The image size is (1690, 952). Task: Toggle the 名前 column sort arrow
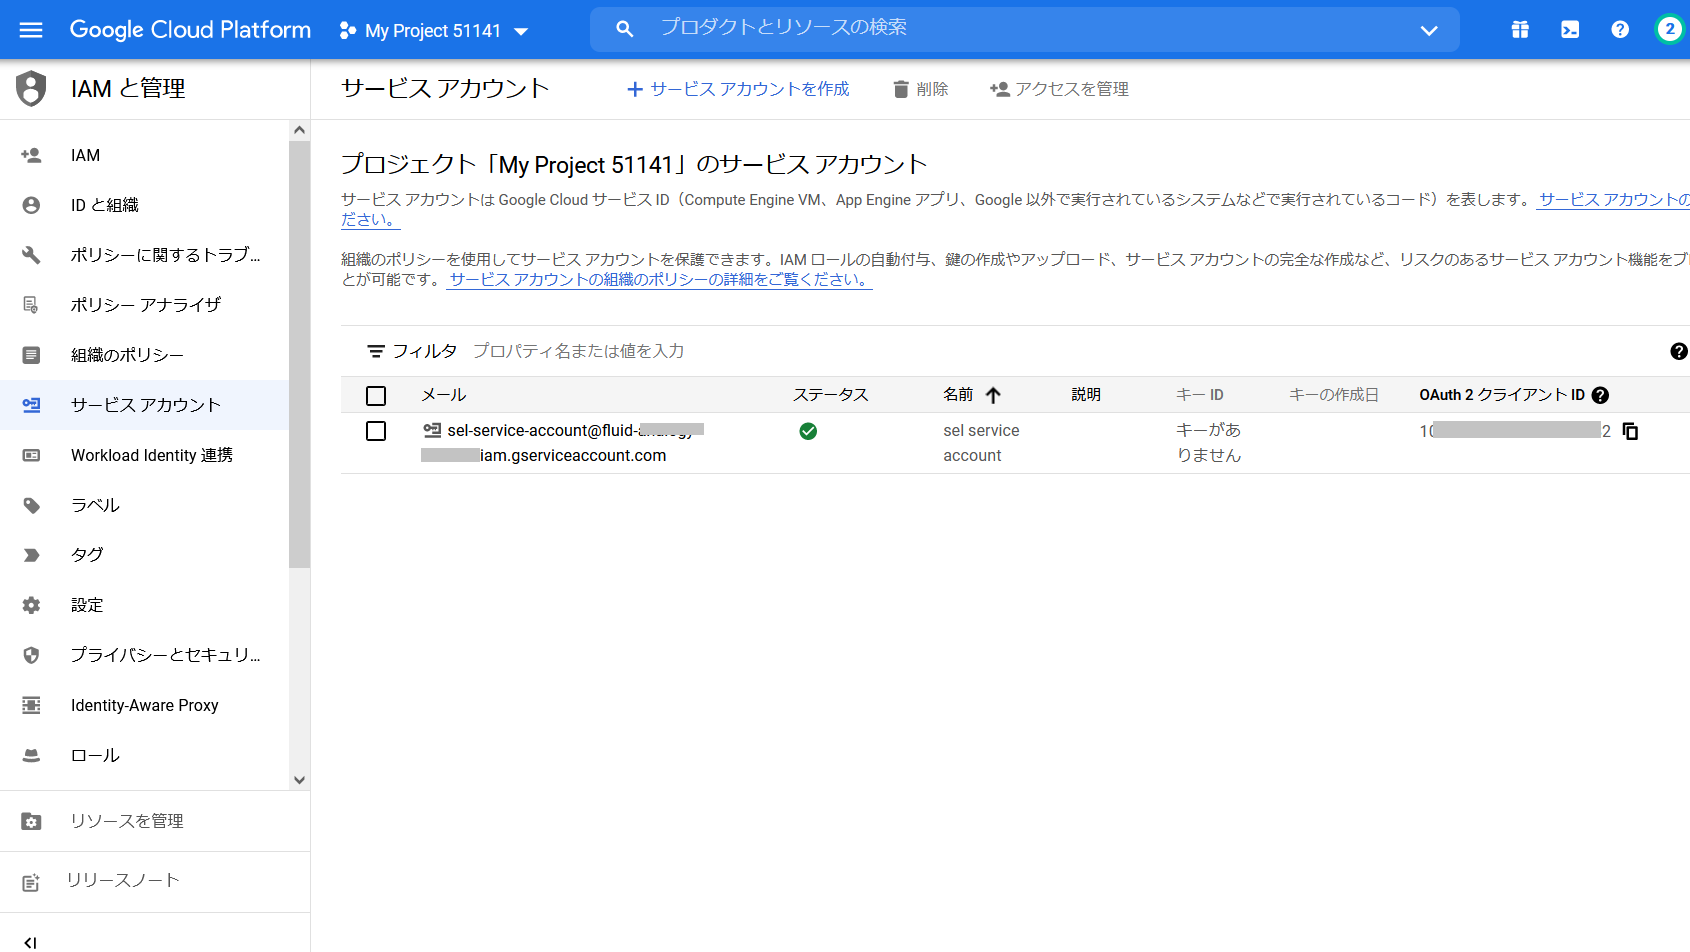pyautogui.click(x=993, y=395)
